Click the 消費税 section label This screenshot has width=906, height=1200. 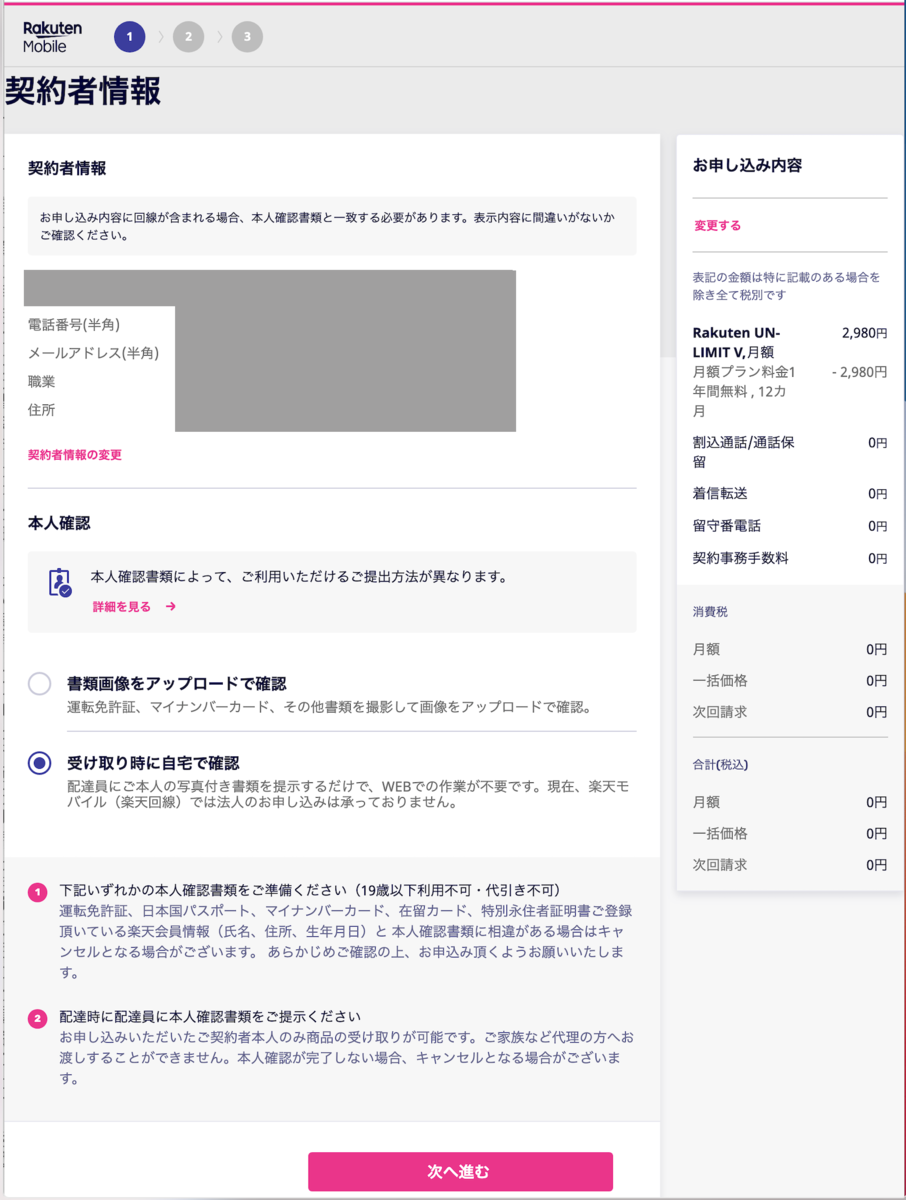[x=711, y=611]
